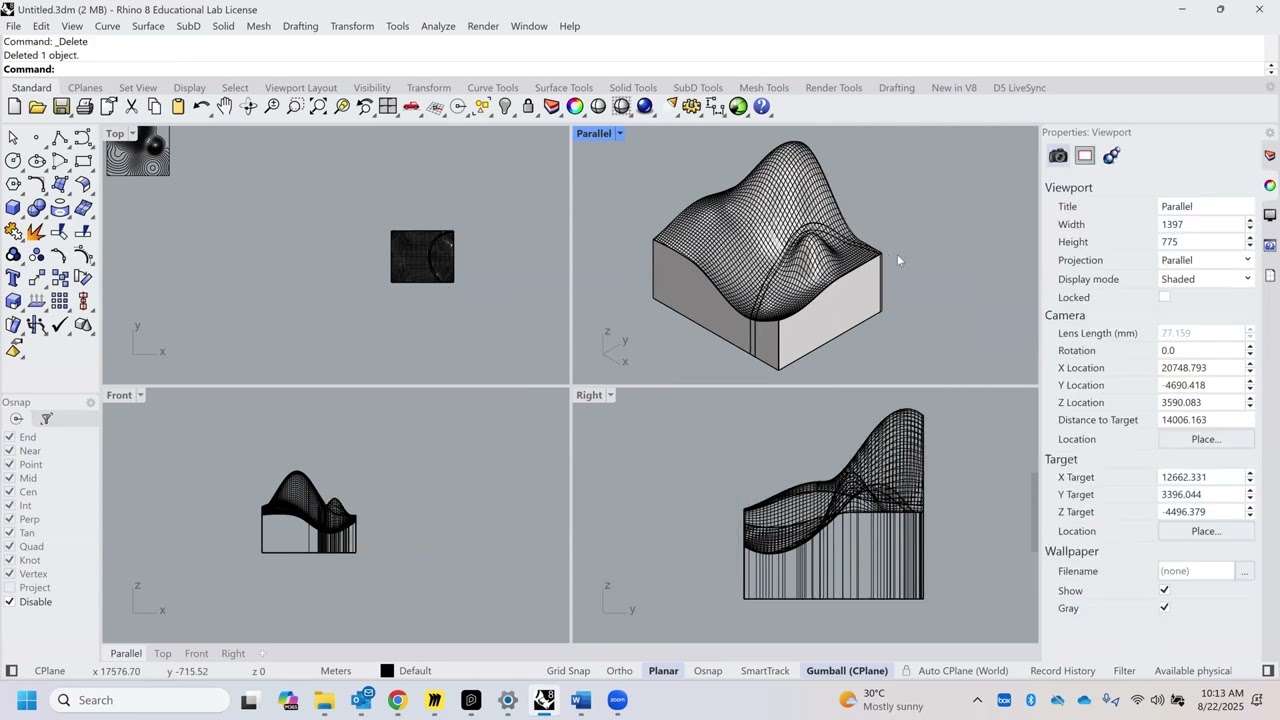The image size is (1280, 720).
Task: Click the red car icon
Action: 411,107
